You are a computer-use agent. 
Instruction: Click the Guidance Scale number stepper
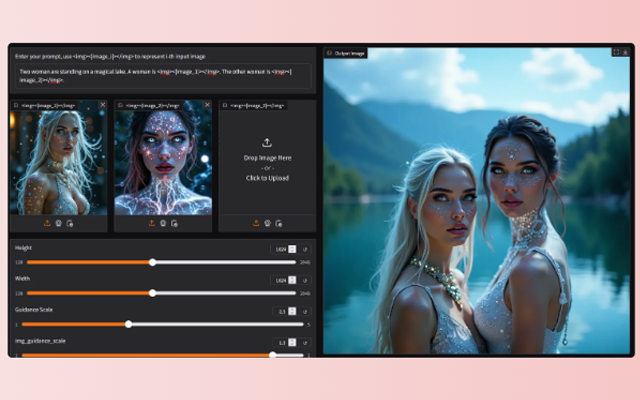(292, 311)
